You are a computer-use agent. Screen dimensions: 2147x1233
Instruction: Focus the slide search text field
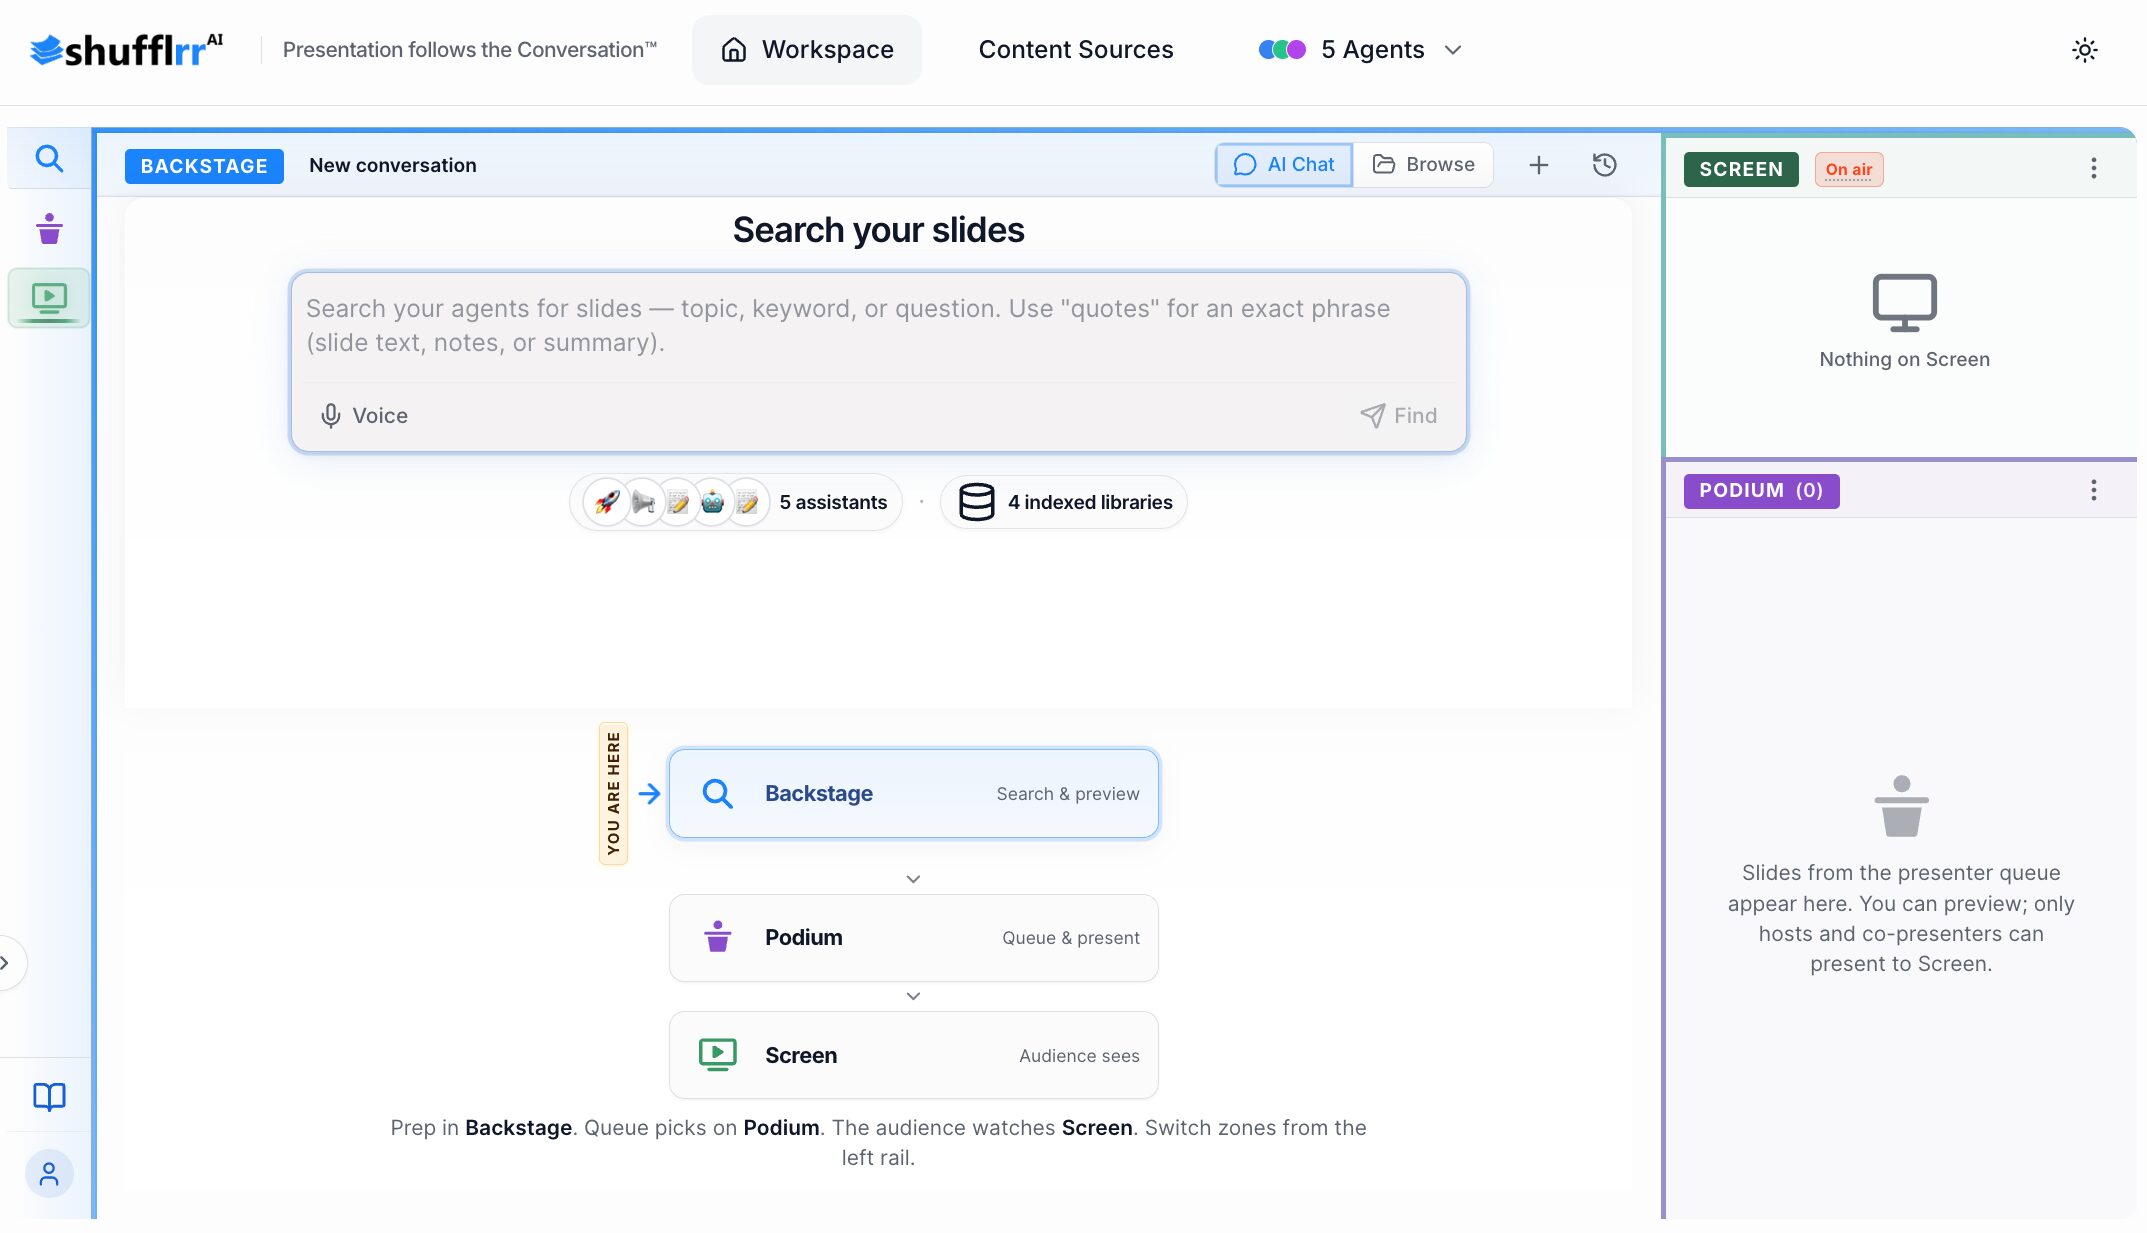tap(878, 326)
